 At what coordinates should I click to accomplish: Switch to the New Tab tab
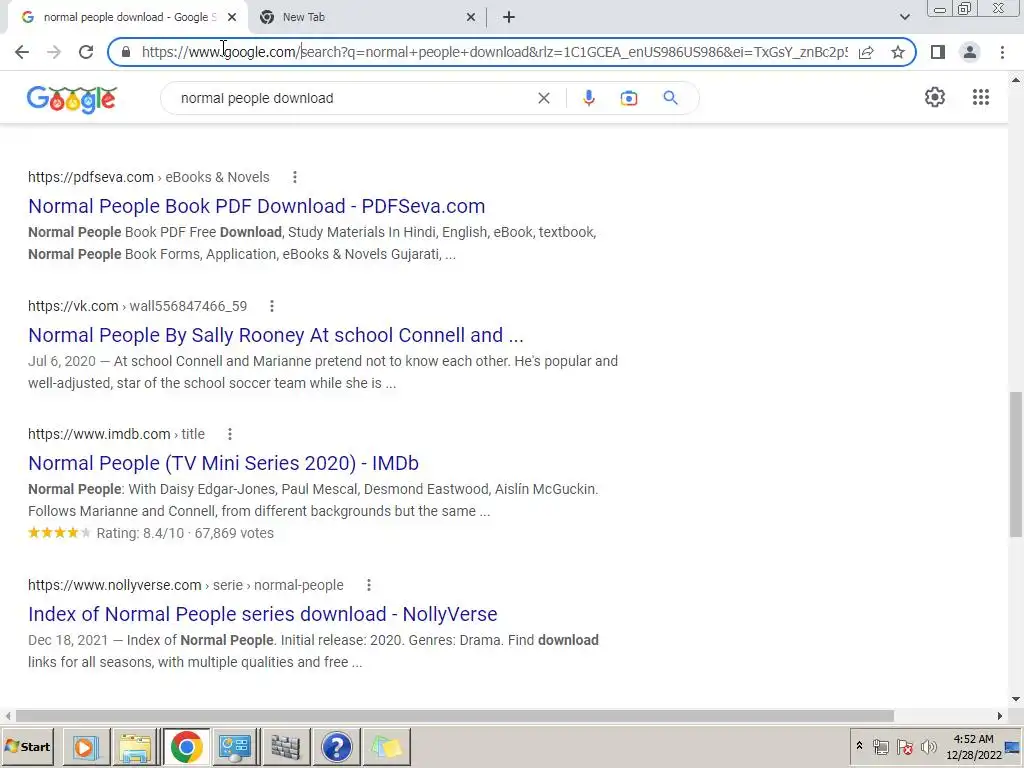[x=368, y=18]
